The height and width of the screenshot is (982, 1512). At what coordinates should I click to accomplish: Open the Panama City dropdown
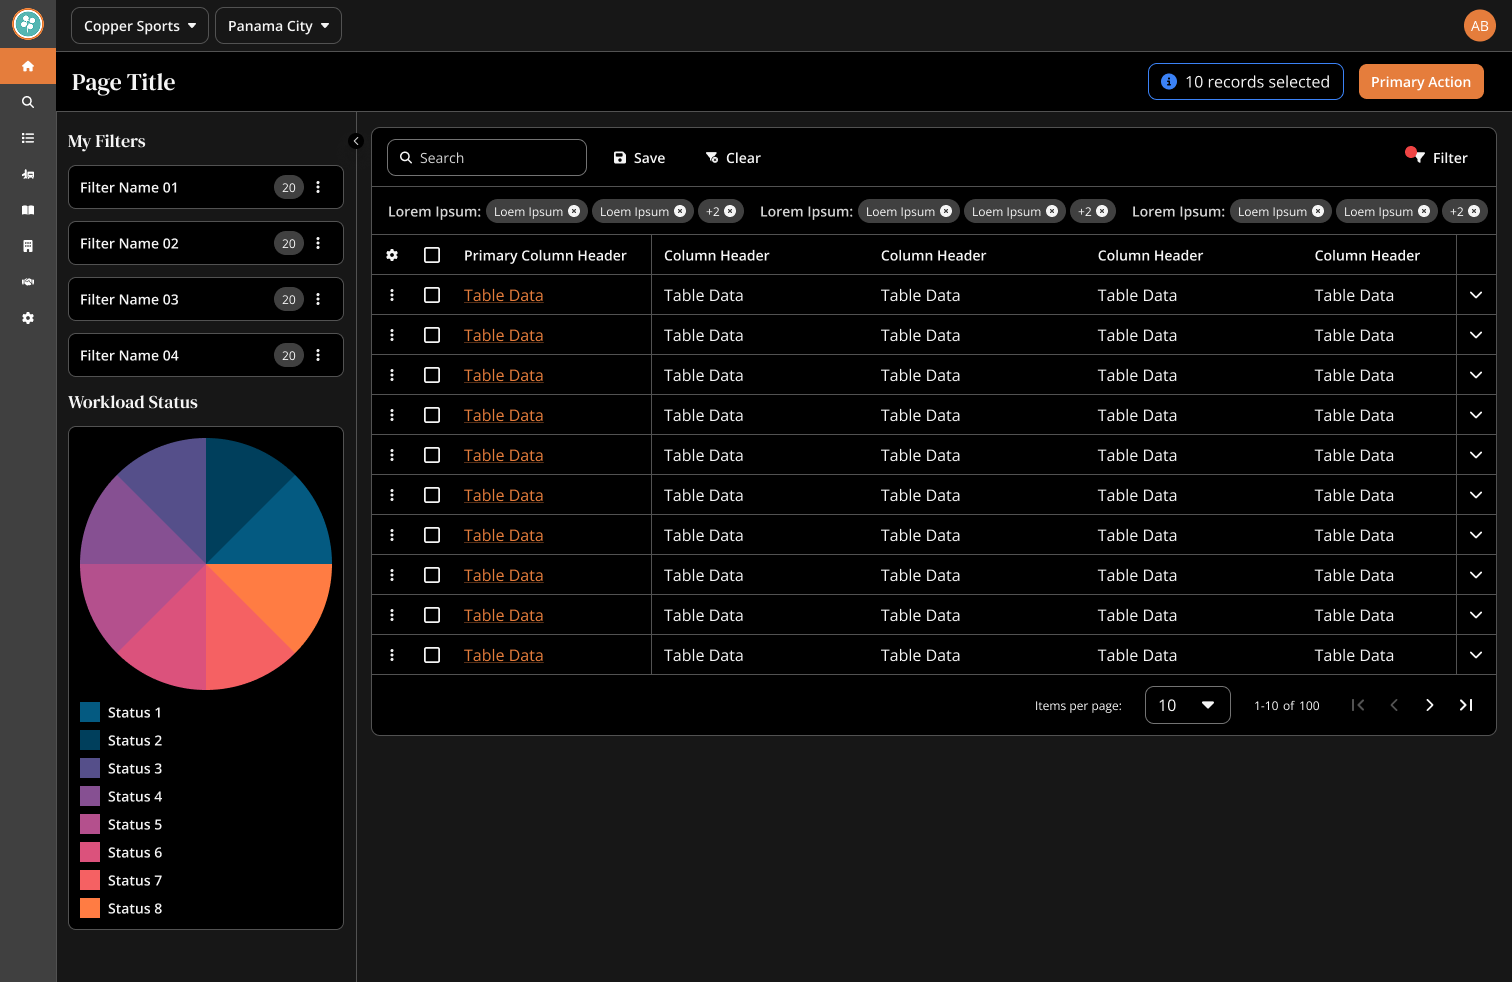pyautogui.click(x=278, y=26)
